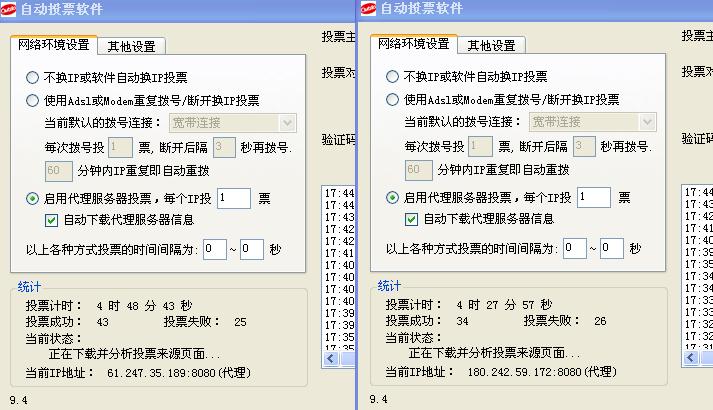Click the app icon in the left window's title bar
713x410 pixels.
click(x=12, y=9)
